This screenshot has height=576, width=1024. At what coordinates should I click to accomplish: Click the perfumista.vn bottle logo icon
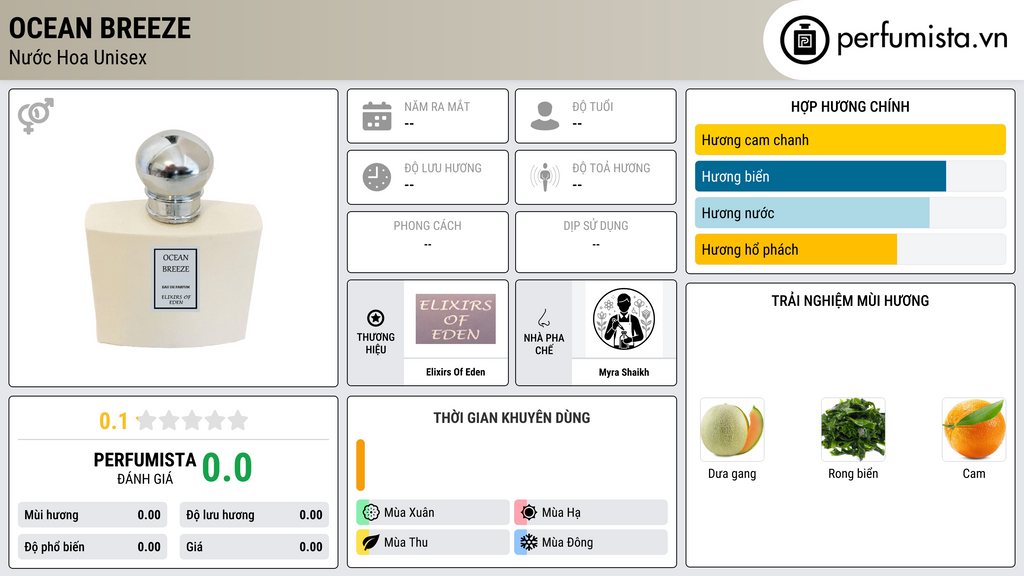[x=804, y=40]
